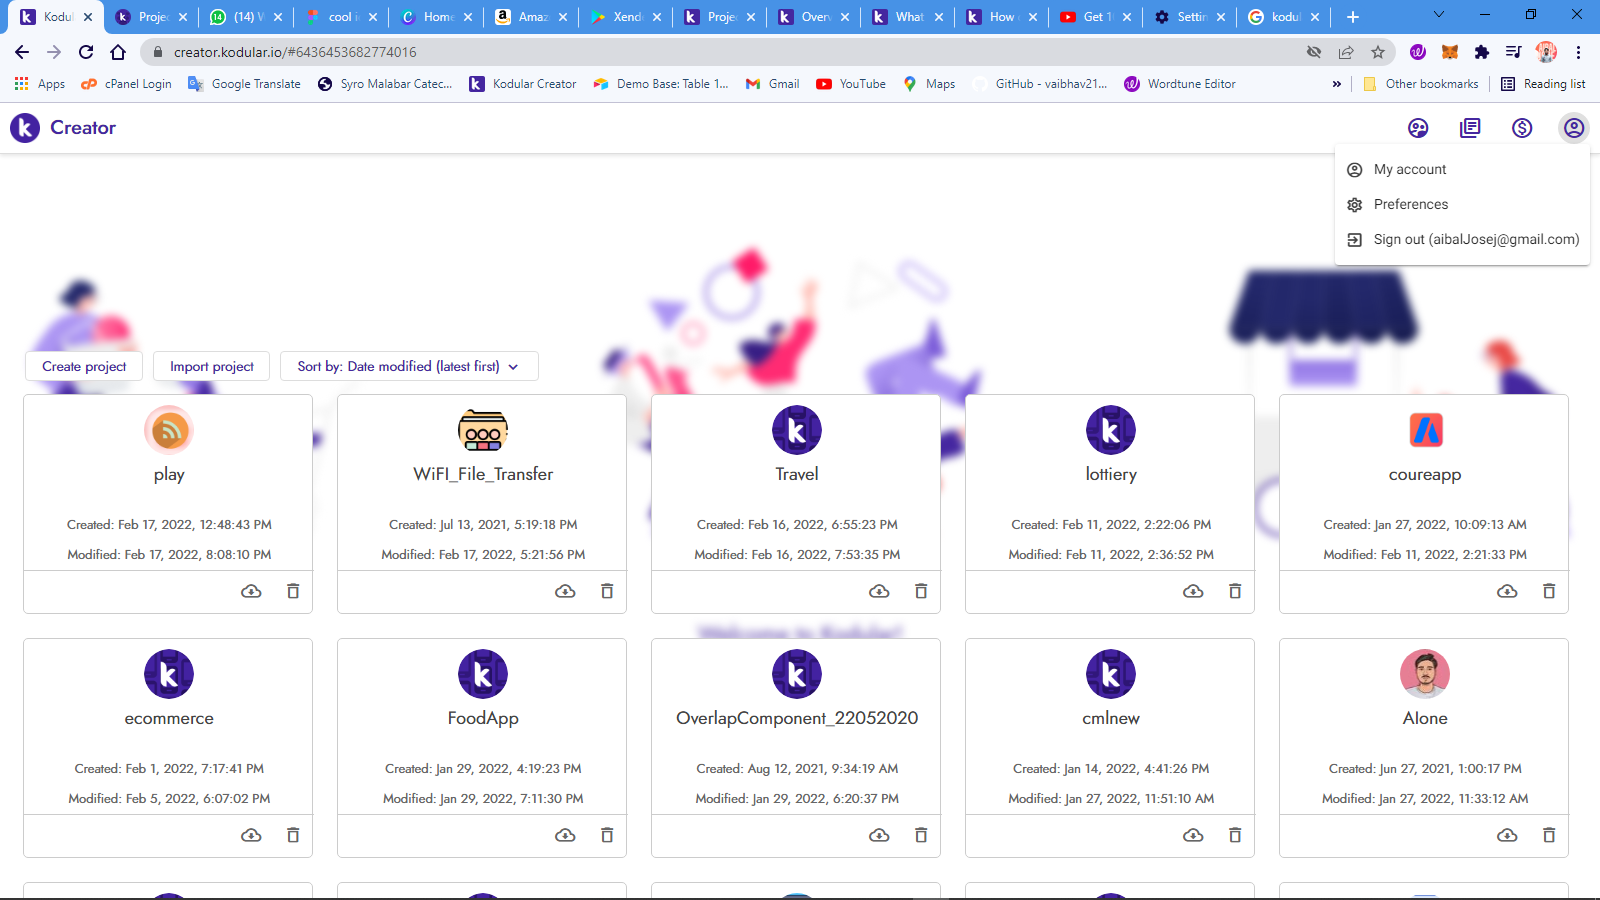Open the Sort by date modified dropdown
This screenshot has width=1600, height=900.
point(409,366)
